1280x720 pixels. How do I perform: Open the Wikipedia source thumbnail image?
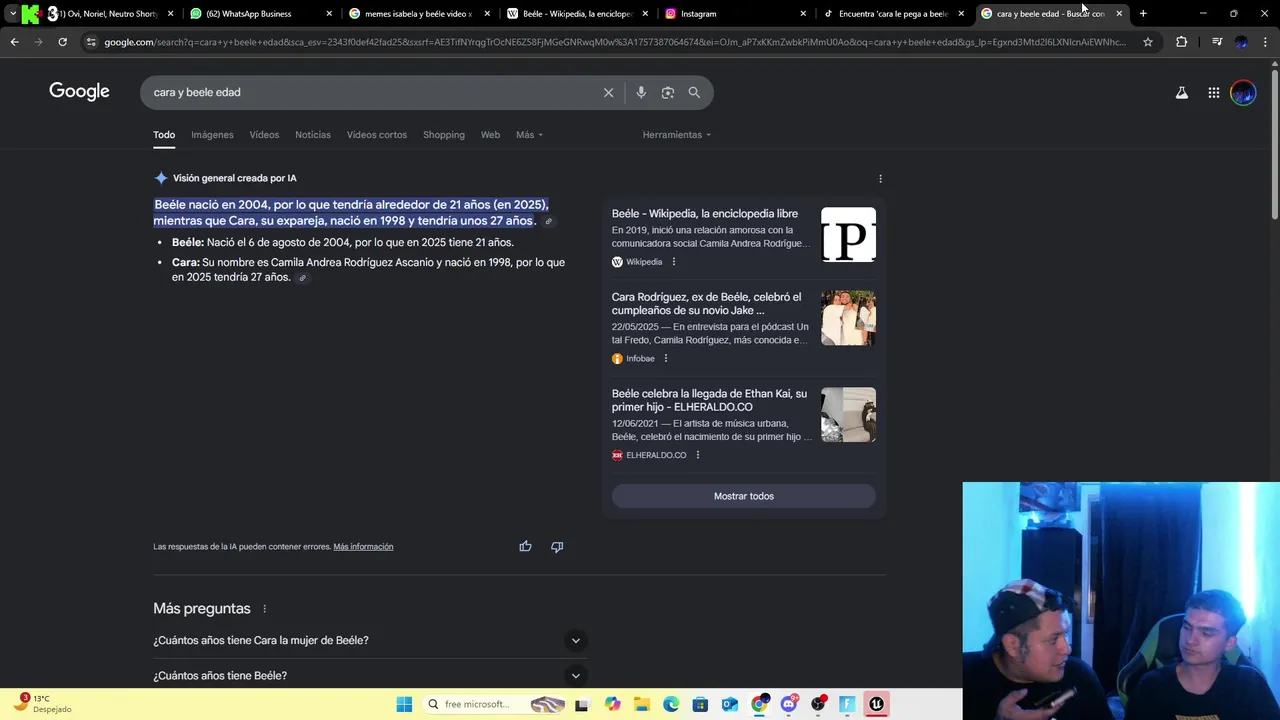click(848, 235)
